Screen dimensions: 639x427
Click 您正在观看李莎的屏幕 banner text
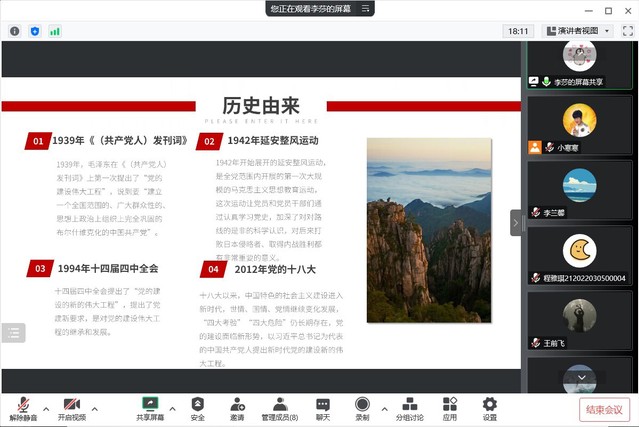[311, 8]
